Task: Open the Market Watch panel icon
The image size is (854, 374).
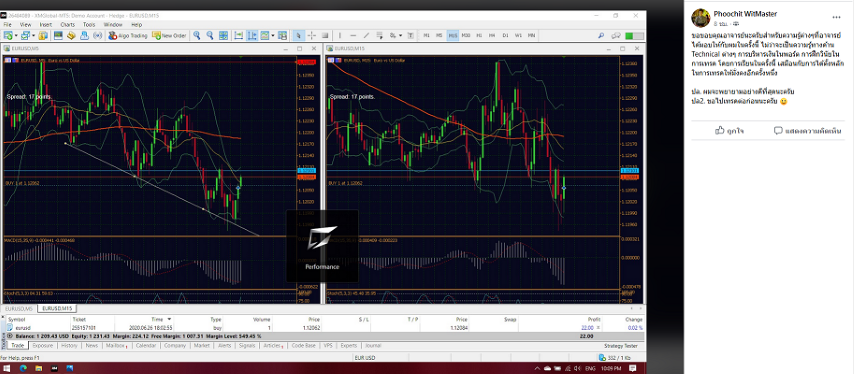Action: (58, 35)
